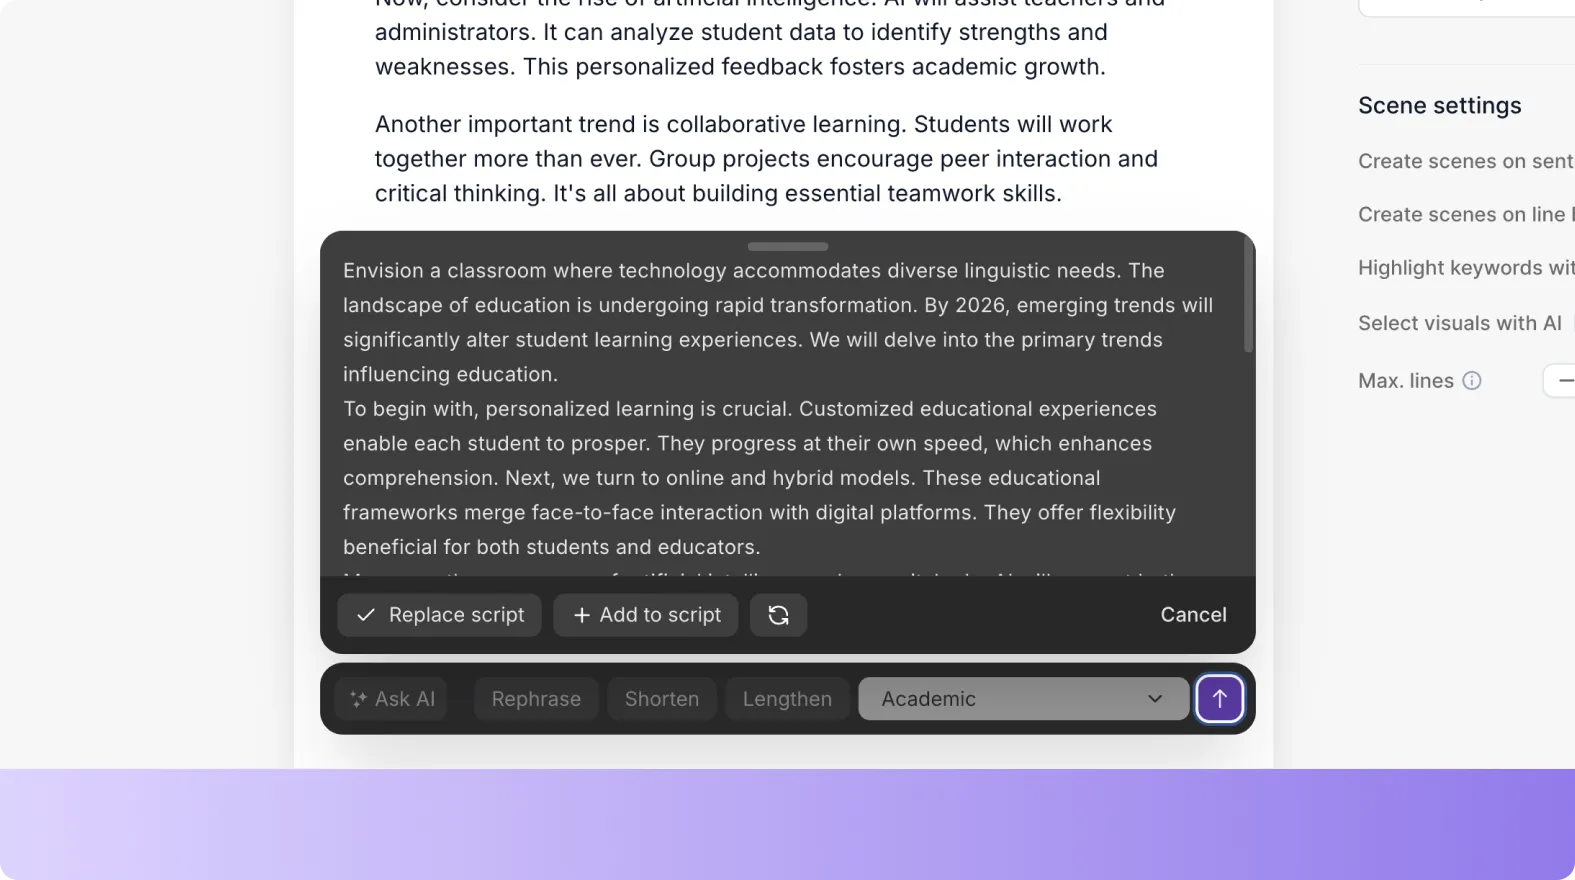Click the regenerate response icon
The height and width of the screenshot is (880, 1575).
[778, 615]
